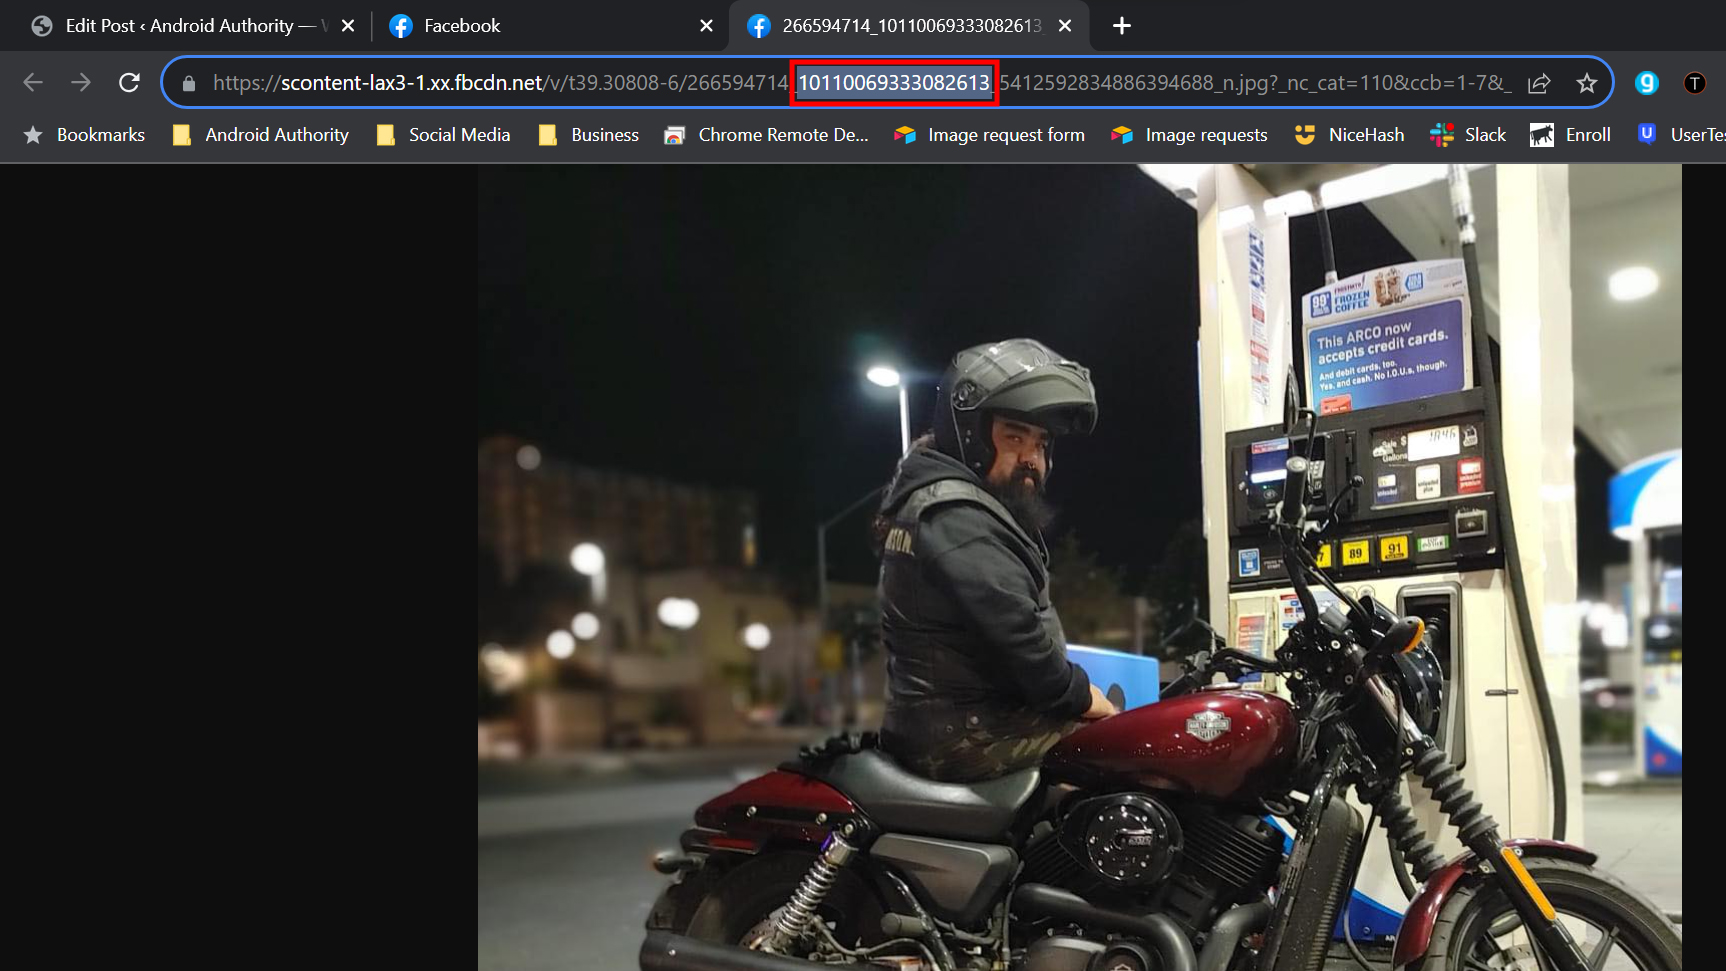Open the NiceHash bookmark
The image size is (1726, 971).
point(1349,135)
